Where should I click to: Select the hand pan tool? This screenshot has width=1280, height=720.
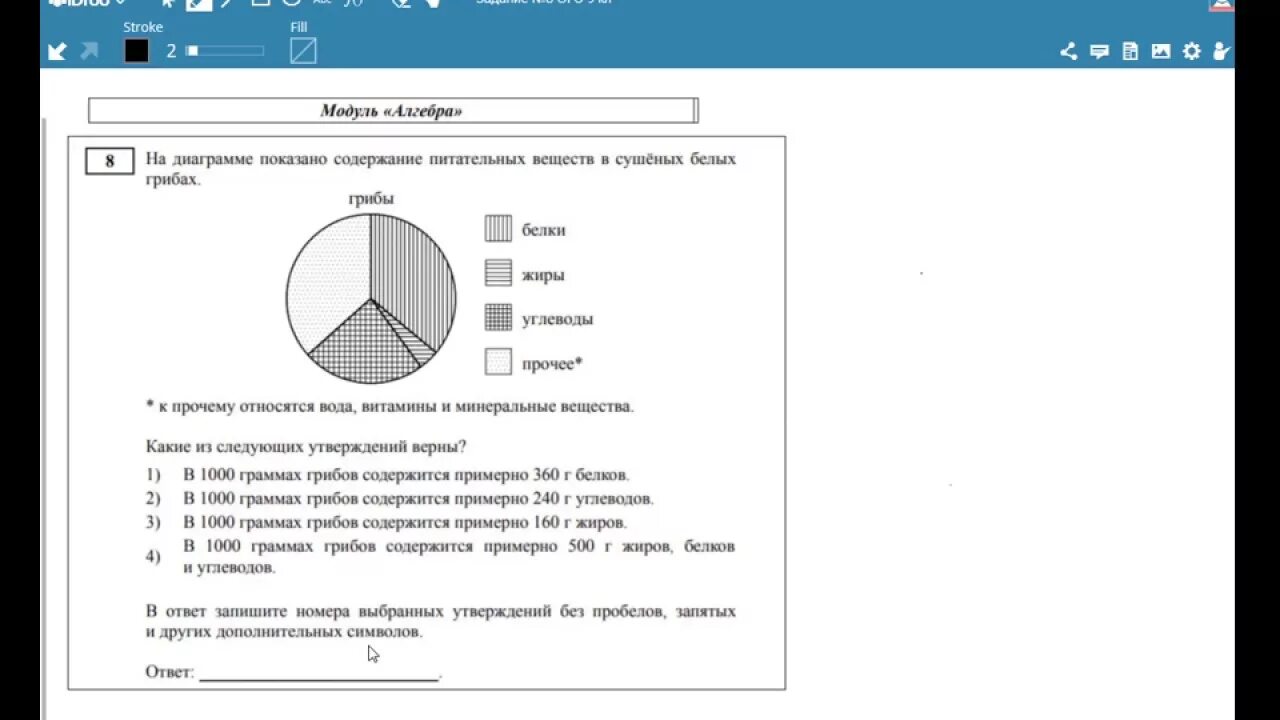click(432, 3)
